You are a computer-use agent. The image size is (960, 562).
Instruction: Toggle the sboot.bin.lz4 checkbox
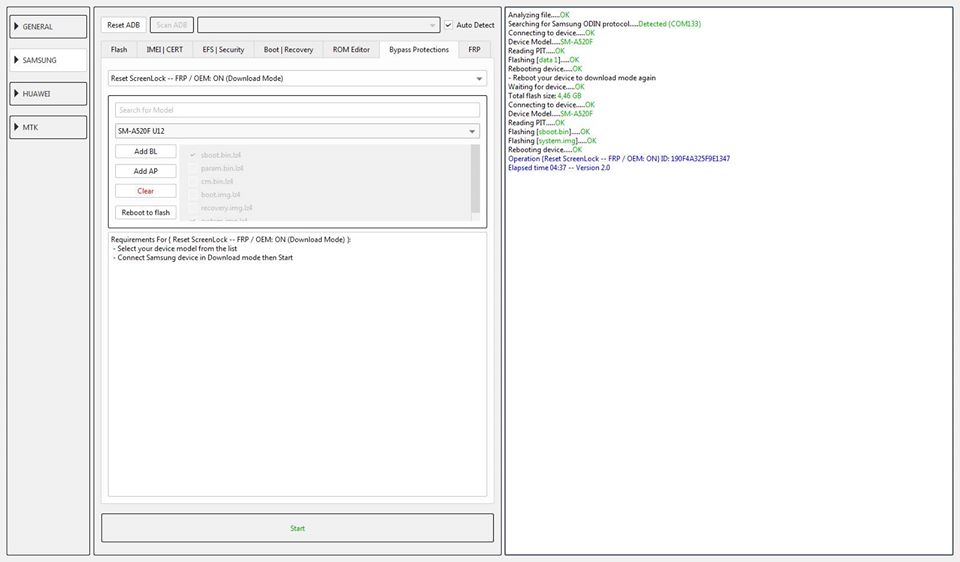(193, 155)
